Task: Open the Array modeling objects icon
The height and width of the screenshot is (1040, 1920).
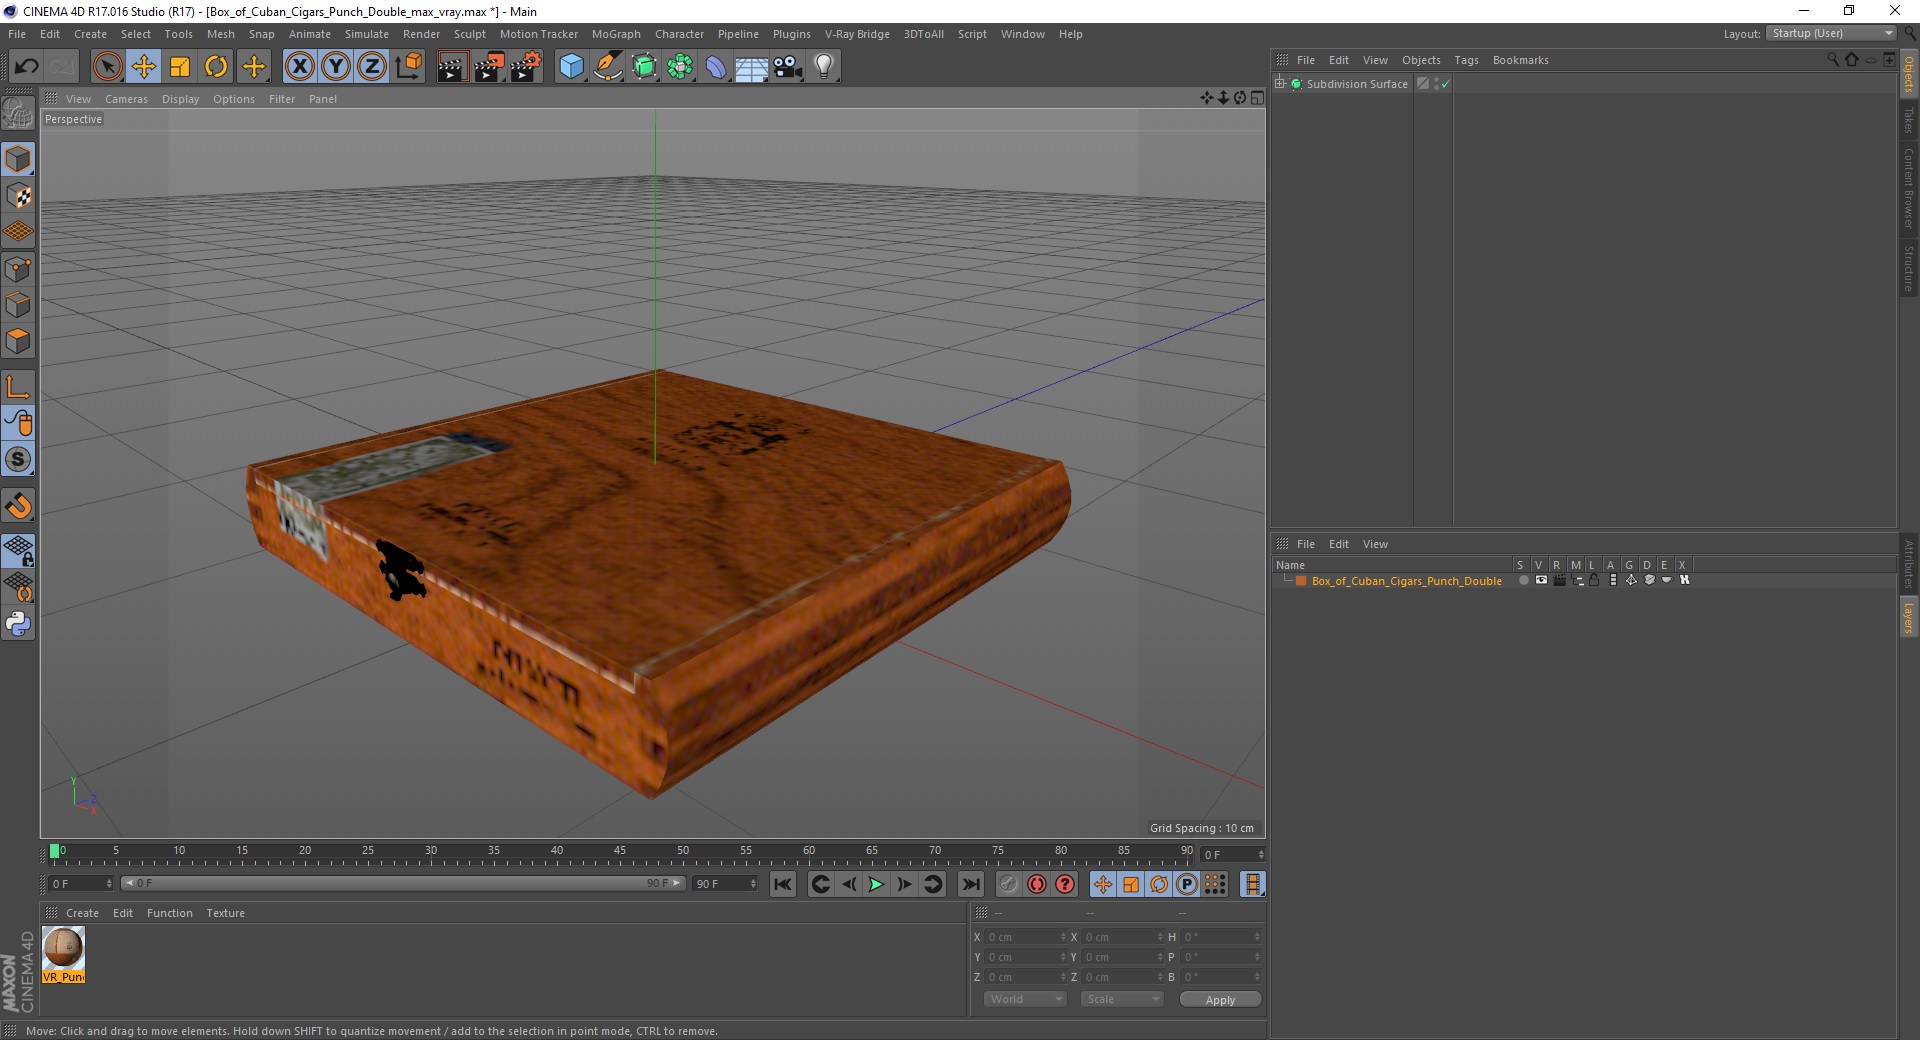Action: (x=680, y=67)
